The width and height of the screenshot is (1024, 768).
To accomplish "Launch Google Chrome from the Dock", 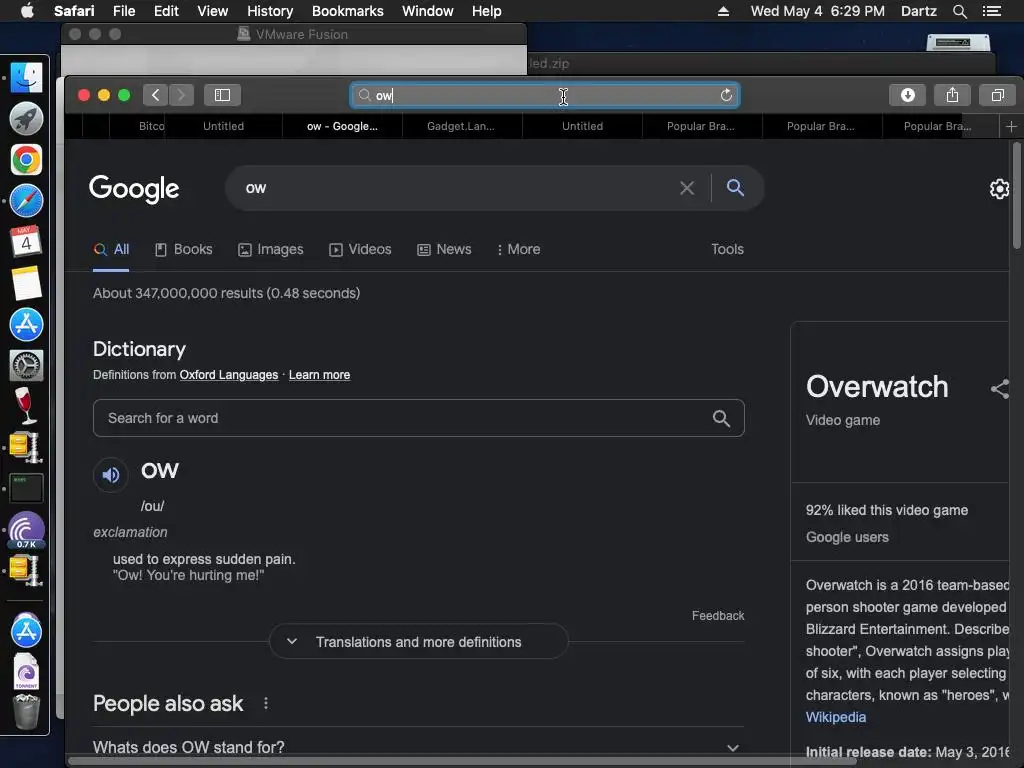I will click(x=26, y=160).
